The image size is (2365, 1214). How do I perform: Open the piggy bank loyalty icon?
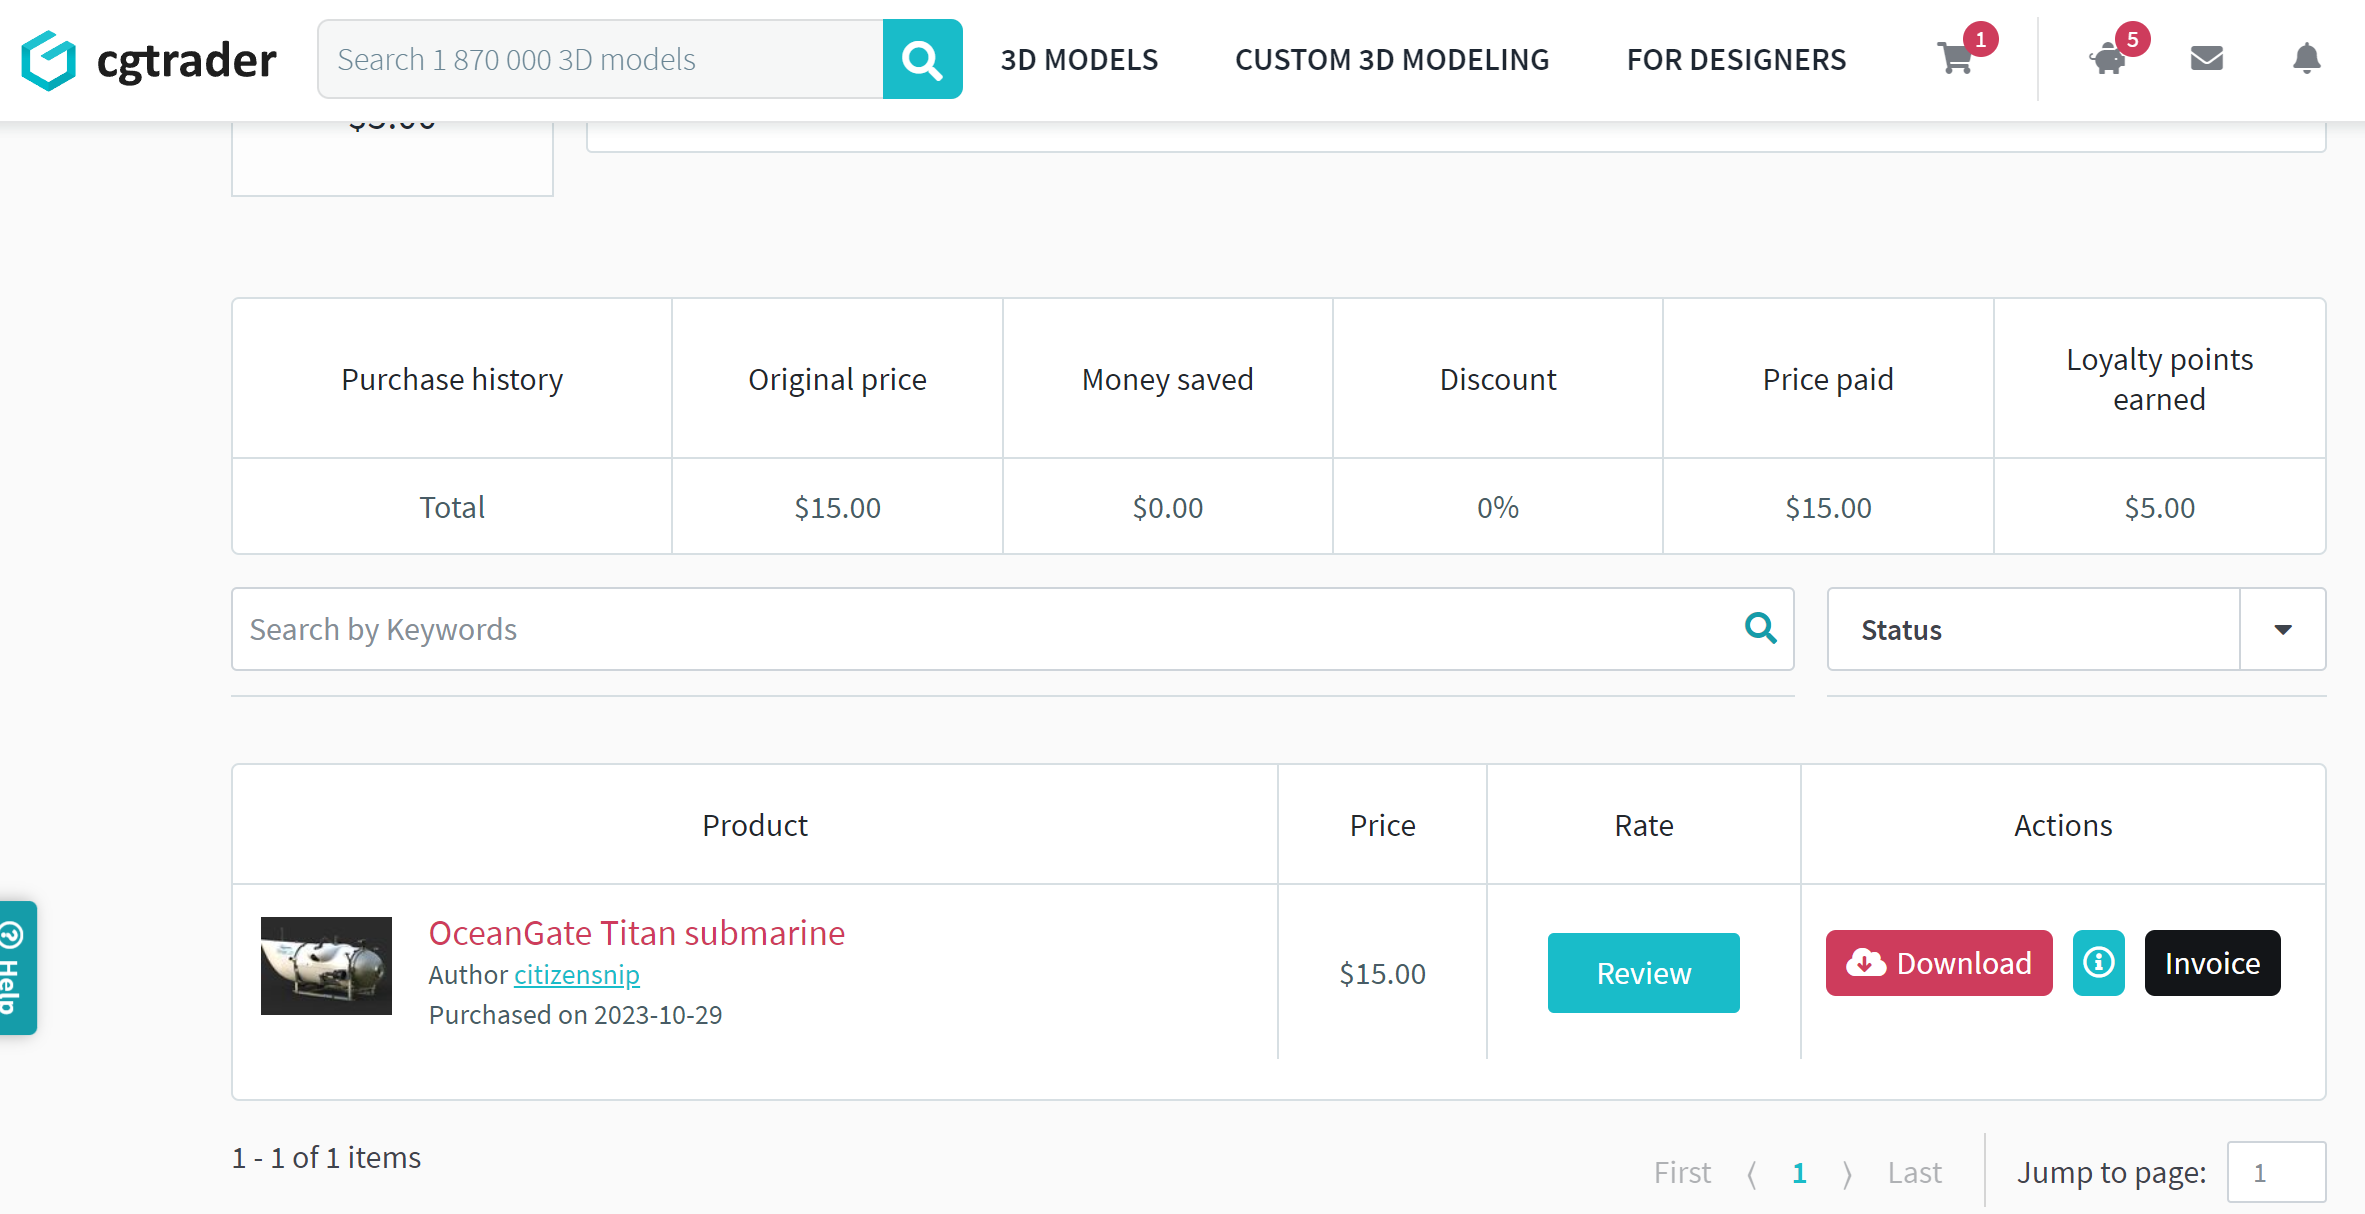click(2108, 59)
